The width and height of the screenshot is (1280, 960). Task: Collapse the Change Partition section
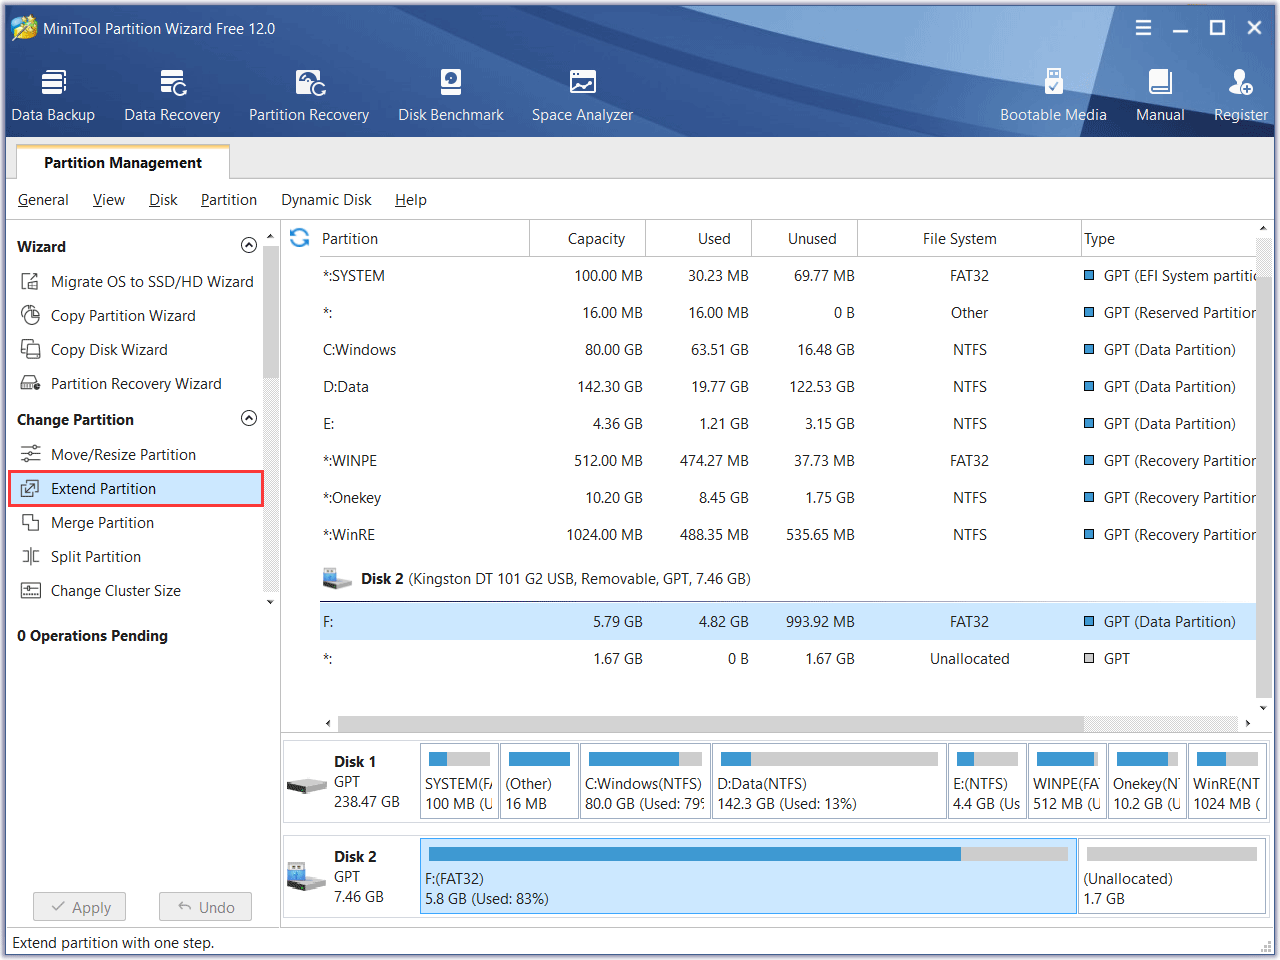tap(249, 419)
